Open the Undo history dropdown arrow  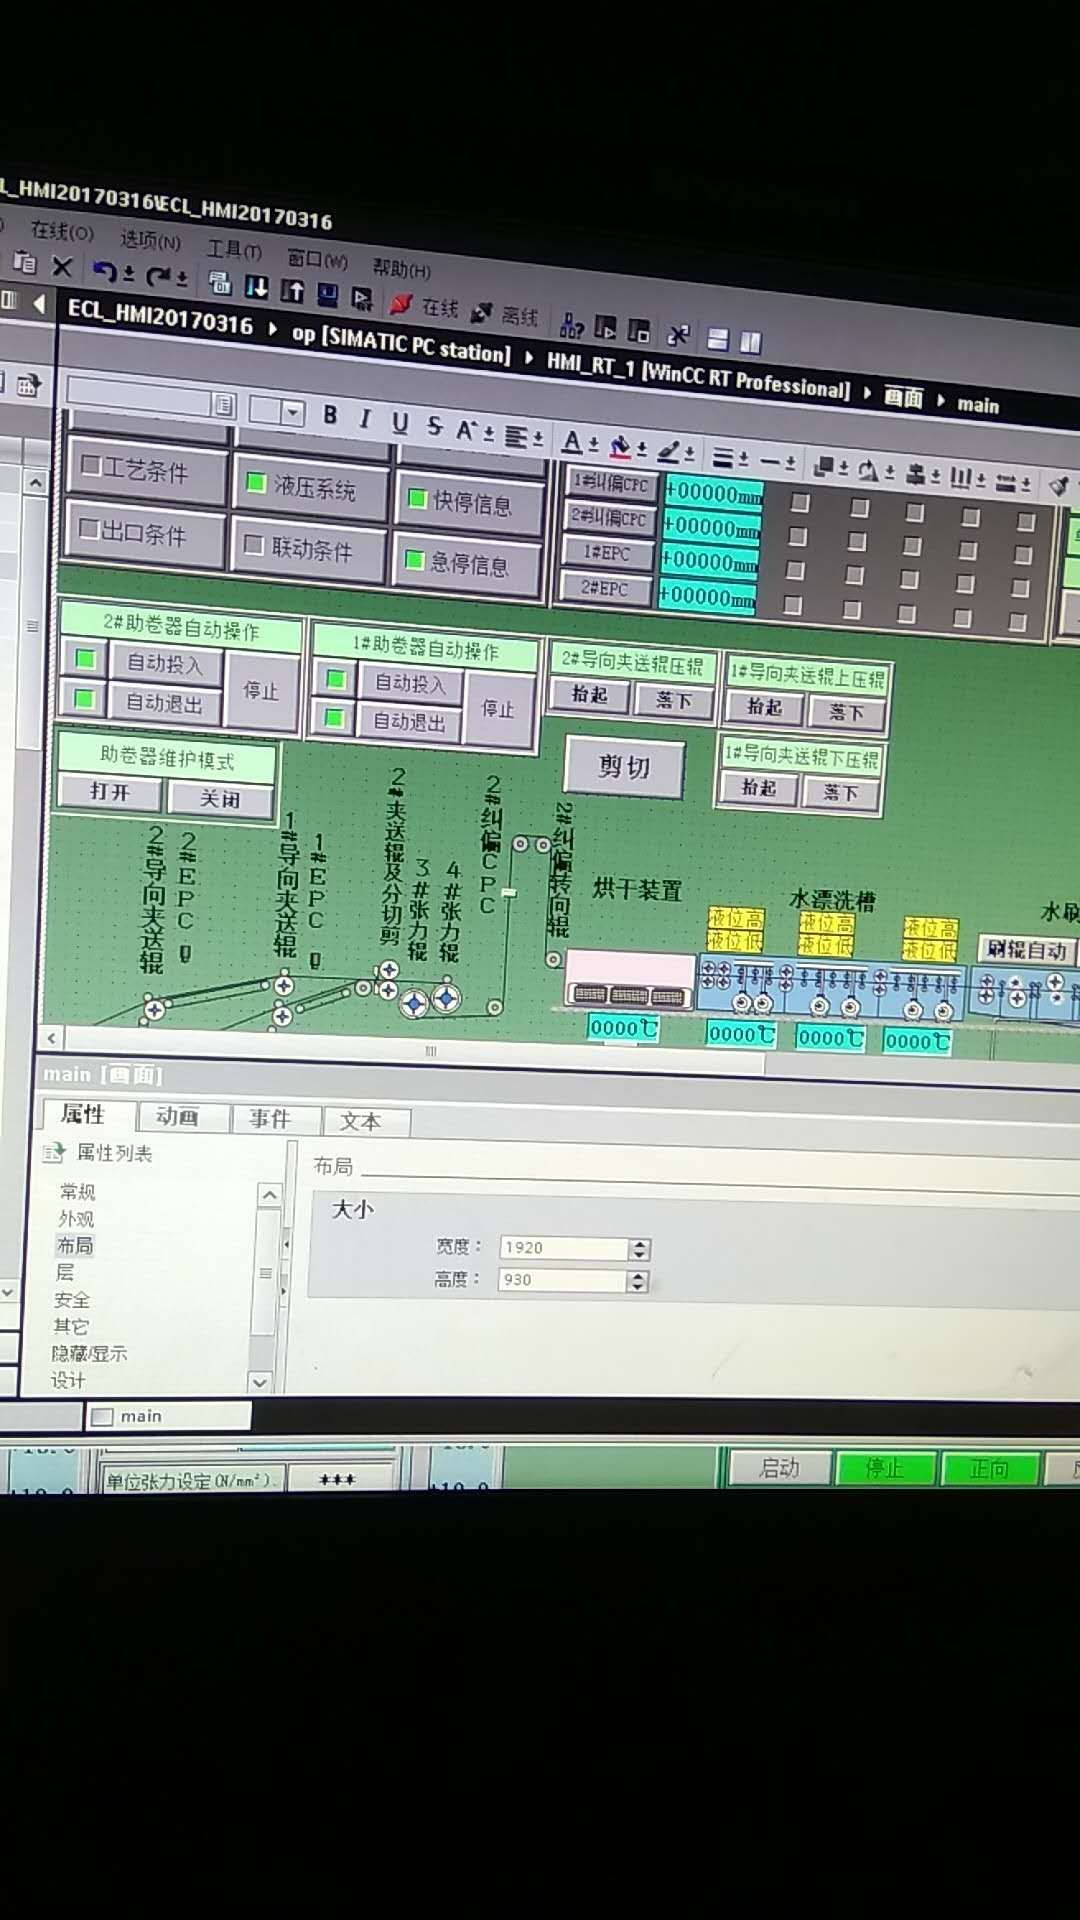click(128, 273)
